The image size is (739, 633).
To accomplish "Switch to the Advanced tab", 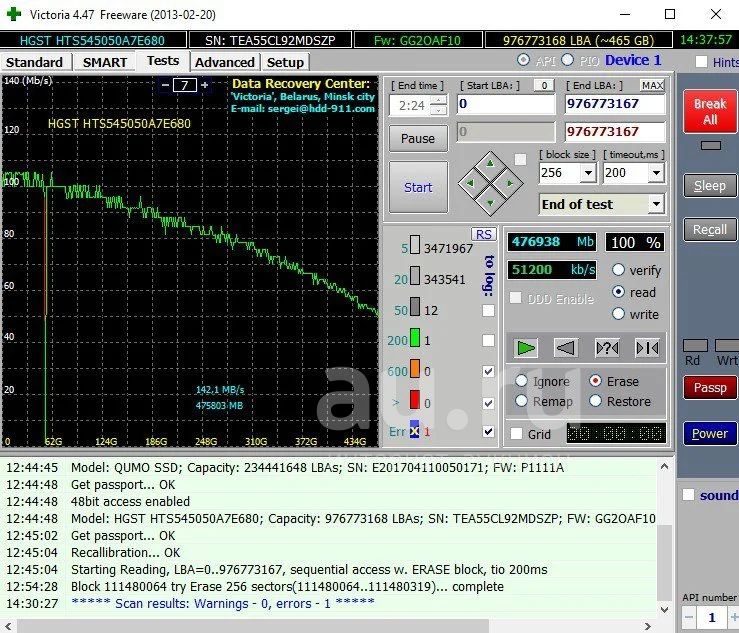I will click(x=225, y=62).
